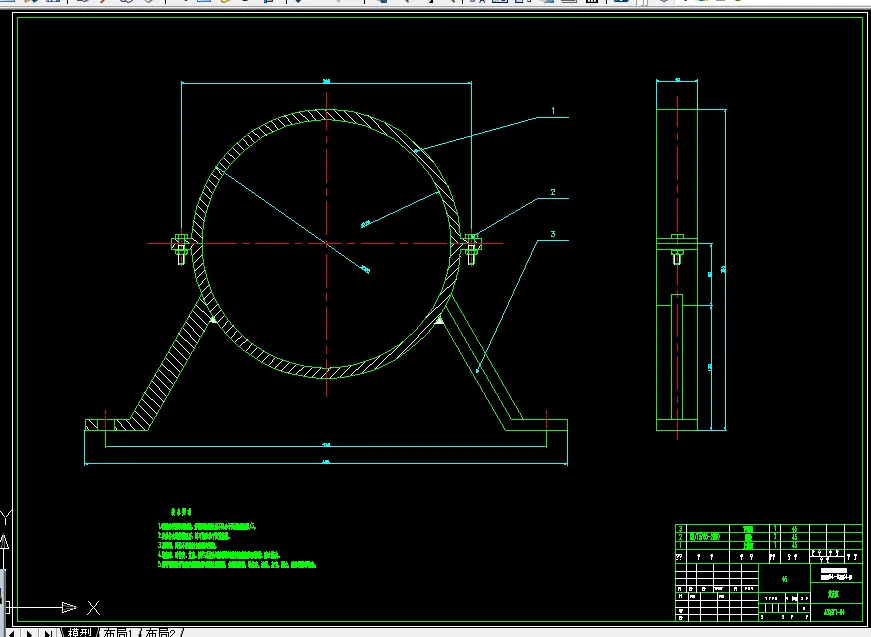Select the UCS X axis icon
Image resolution: width=871 pixels, height=637 pixels.
[x=93, y=608]
